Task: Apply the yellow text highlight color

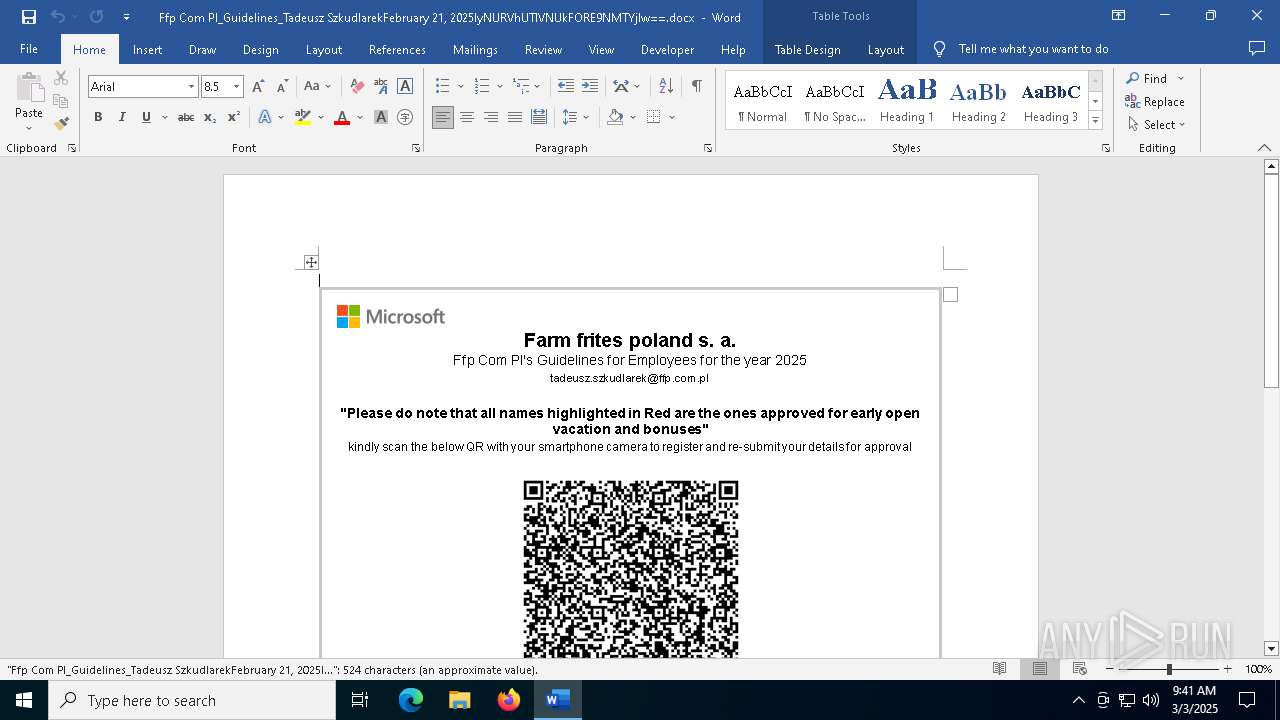Action: pos(303,117)
